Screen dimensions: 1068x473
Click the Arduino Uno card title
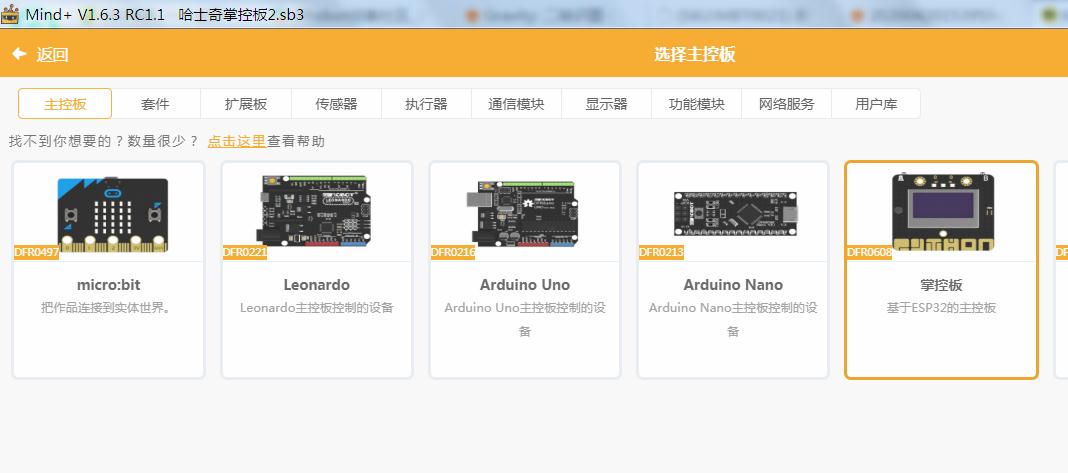pyautogui.click(x=524, y=285)
